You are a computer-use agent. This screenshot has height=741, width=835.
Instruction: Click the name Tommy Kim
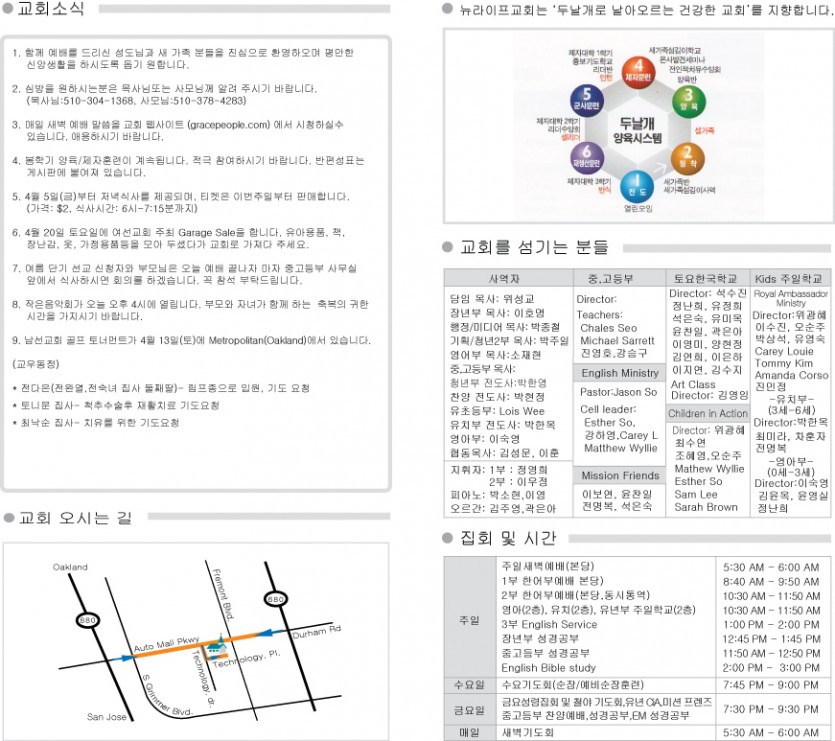coord(783,363)
